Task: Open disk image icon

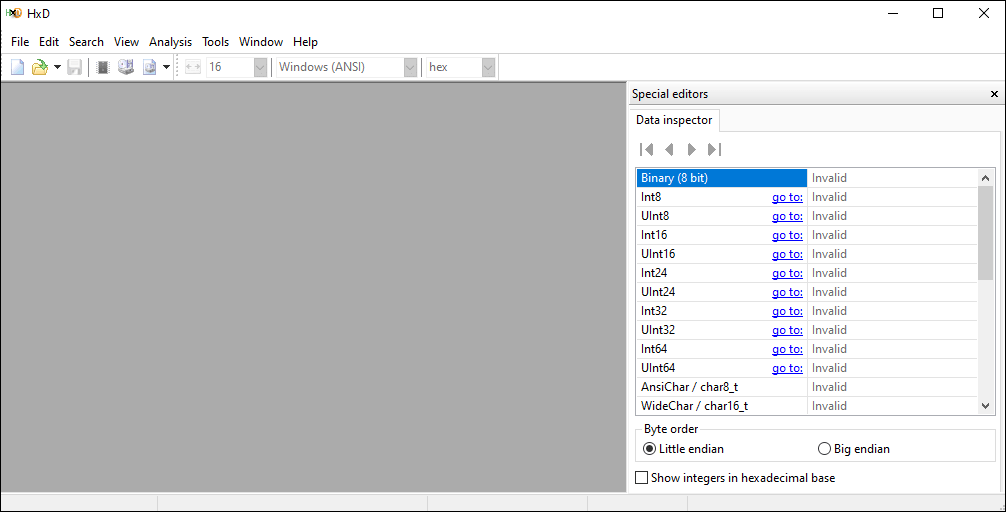Action: (x=149, y=67)
